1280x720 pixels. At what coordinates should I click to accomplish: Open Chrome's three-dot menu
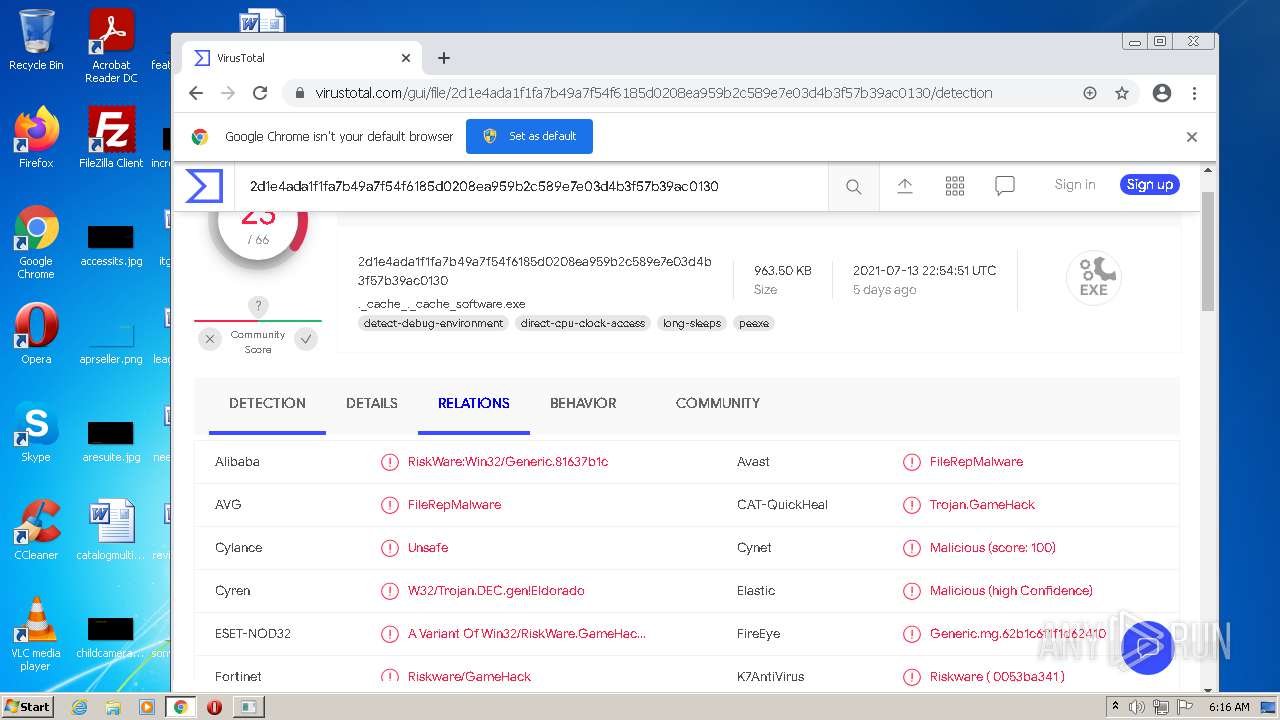point(1194,93)
